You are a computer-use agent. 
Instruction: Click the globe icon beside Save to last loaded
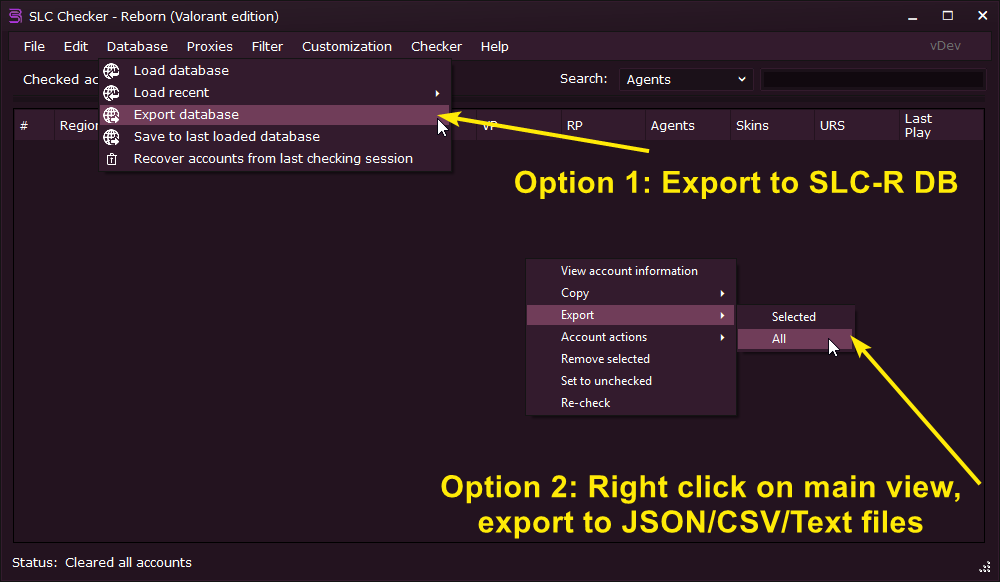(112, 137)
